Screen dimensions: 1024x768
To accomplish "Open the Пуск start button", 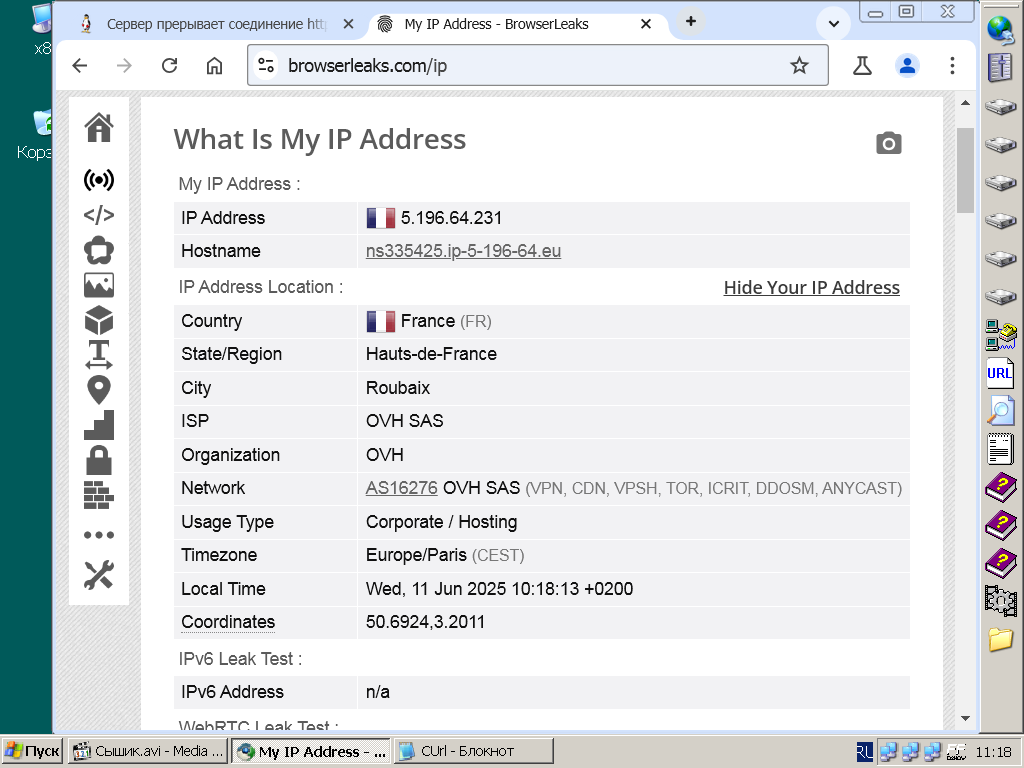I will (x=33, y=751).
